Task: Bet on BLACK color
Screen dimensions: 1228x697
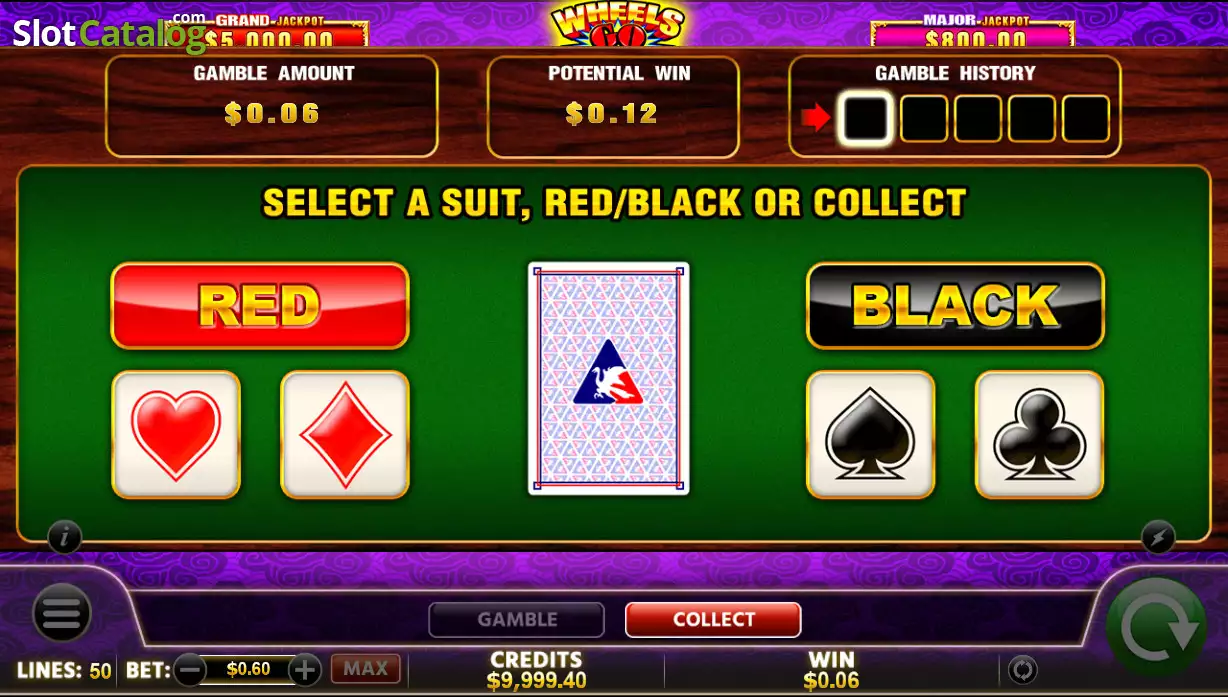Action: pyautogui.click(x=955, y=305)
